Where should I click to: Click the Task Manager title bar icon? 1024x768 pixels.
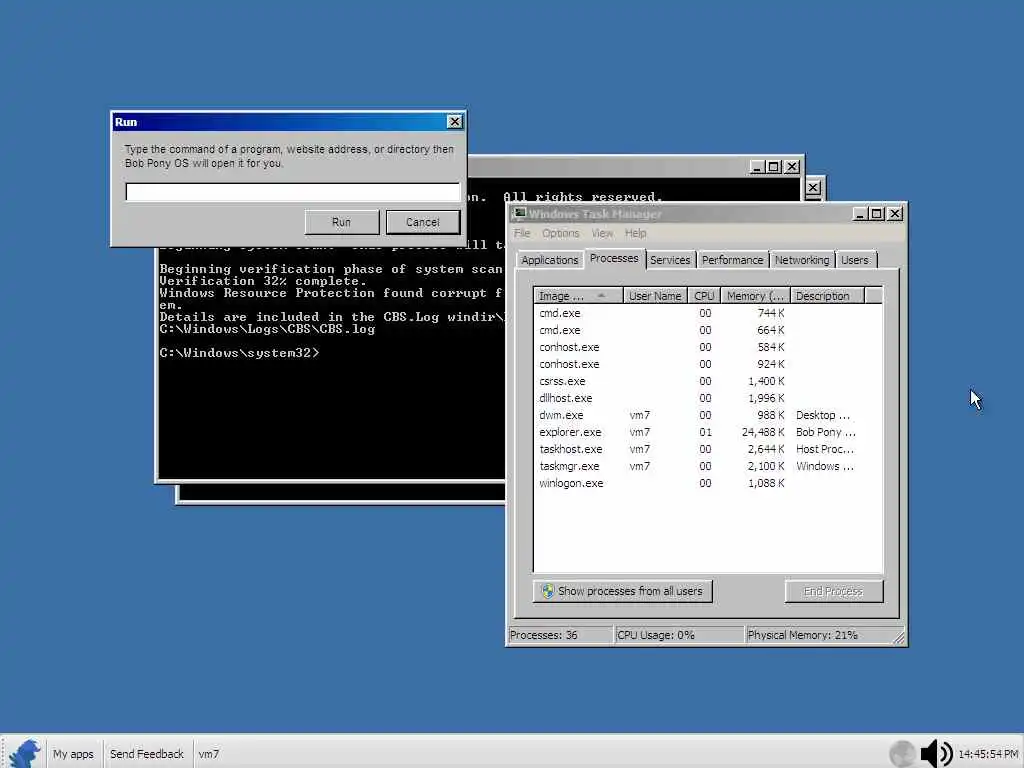click(519, 214)
